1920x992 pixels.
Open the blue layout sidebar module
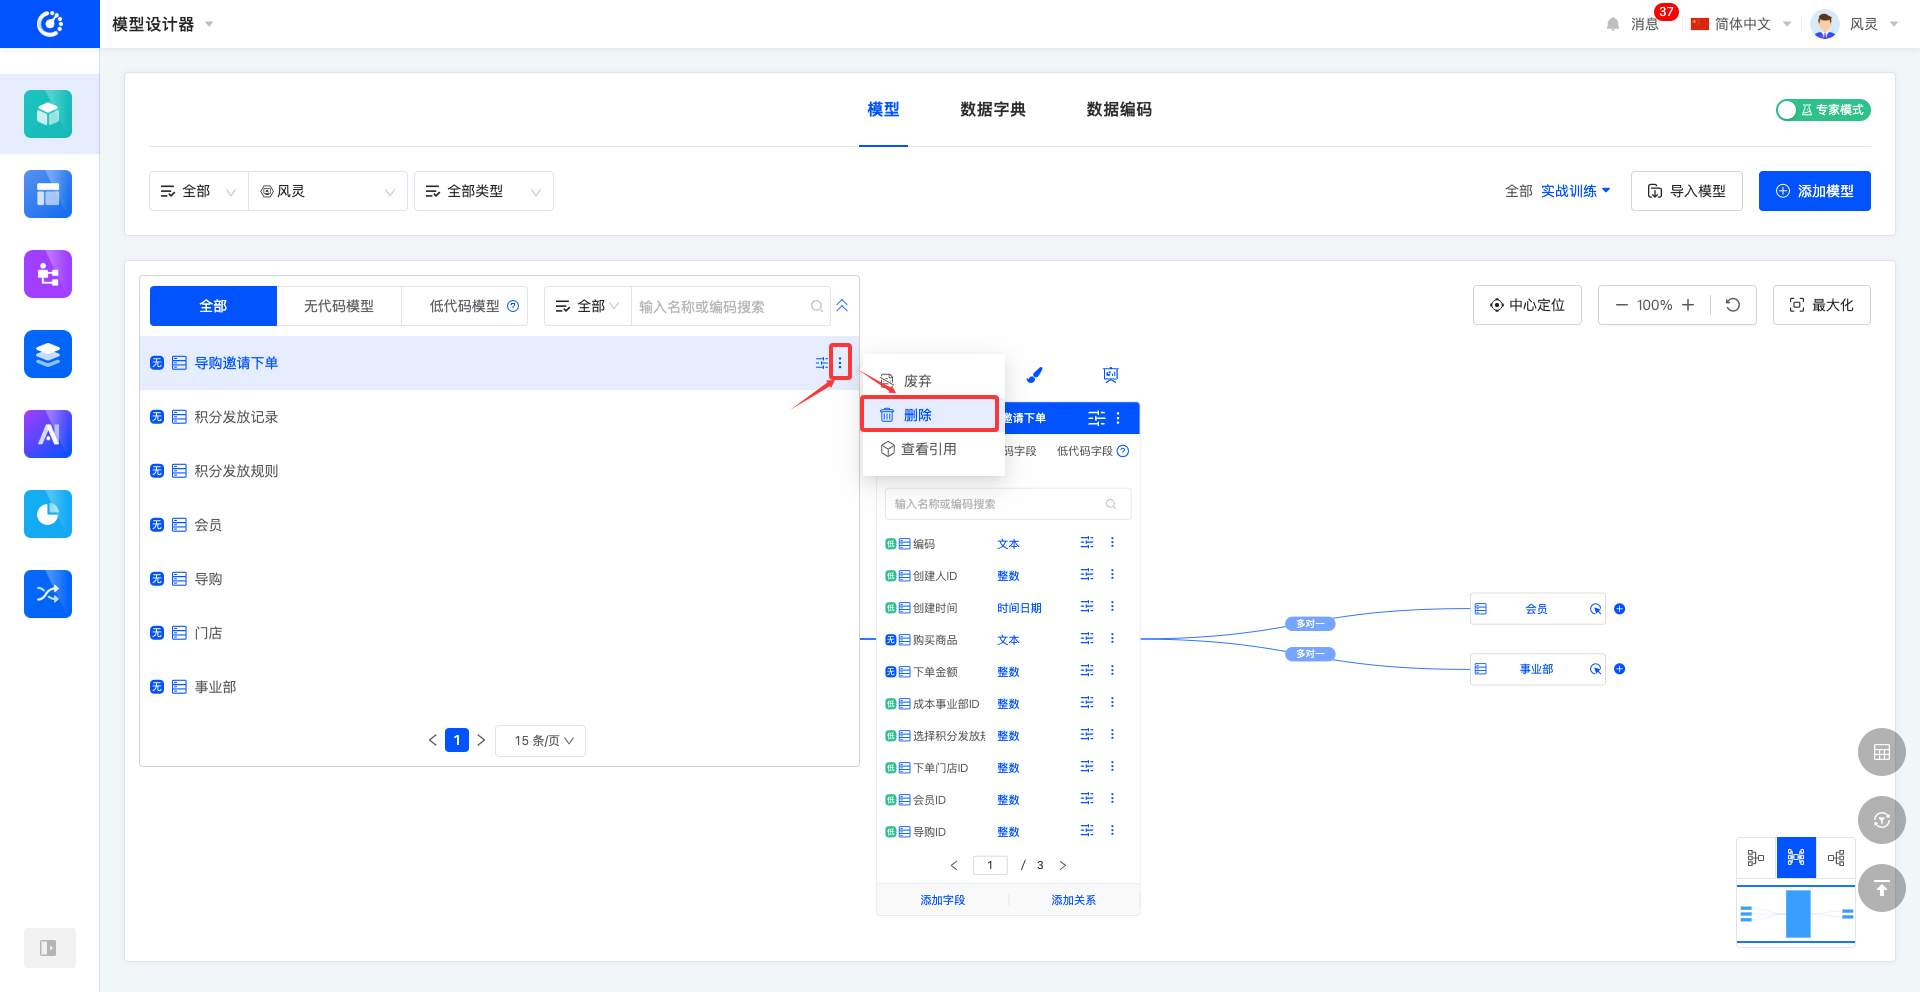48,194
